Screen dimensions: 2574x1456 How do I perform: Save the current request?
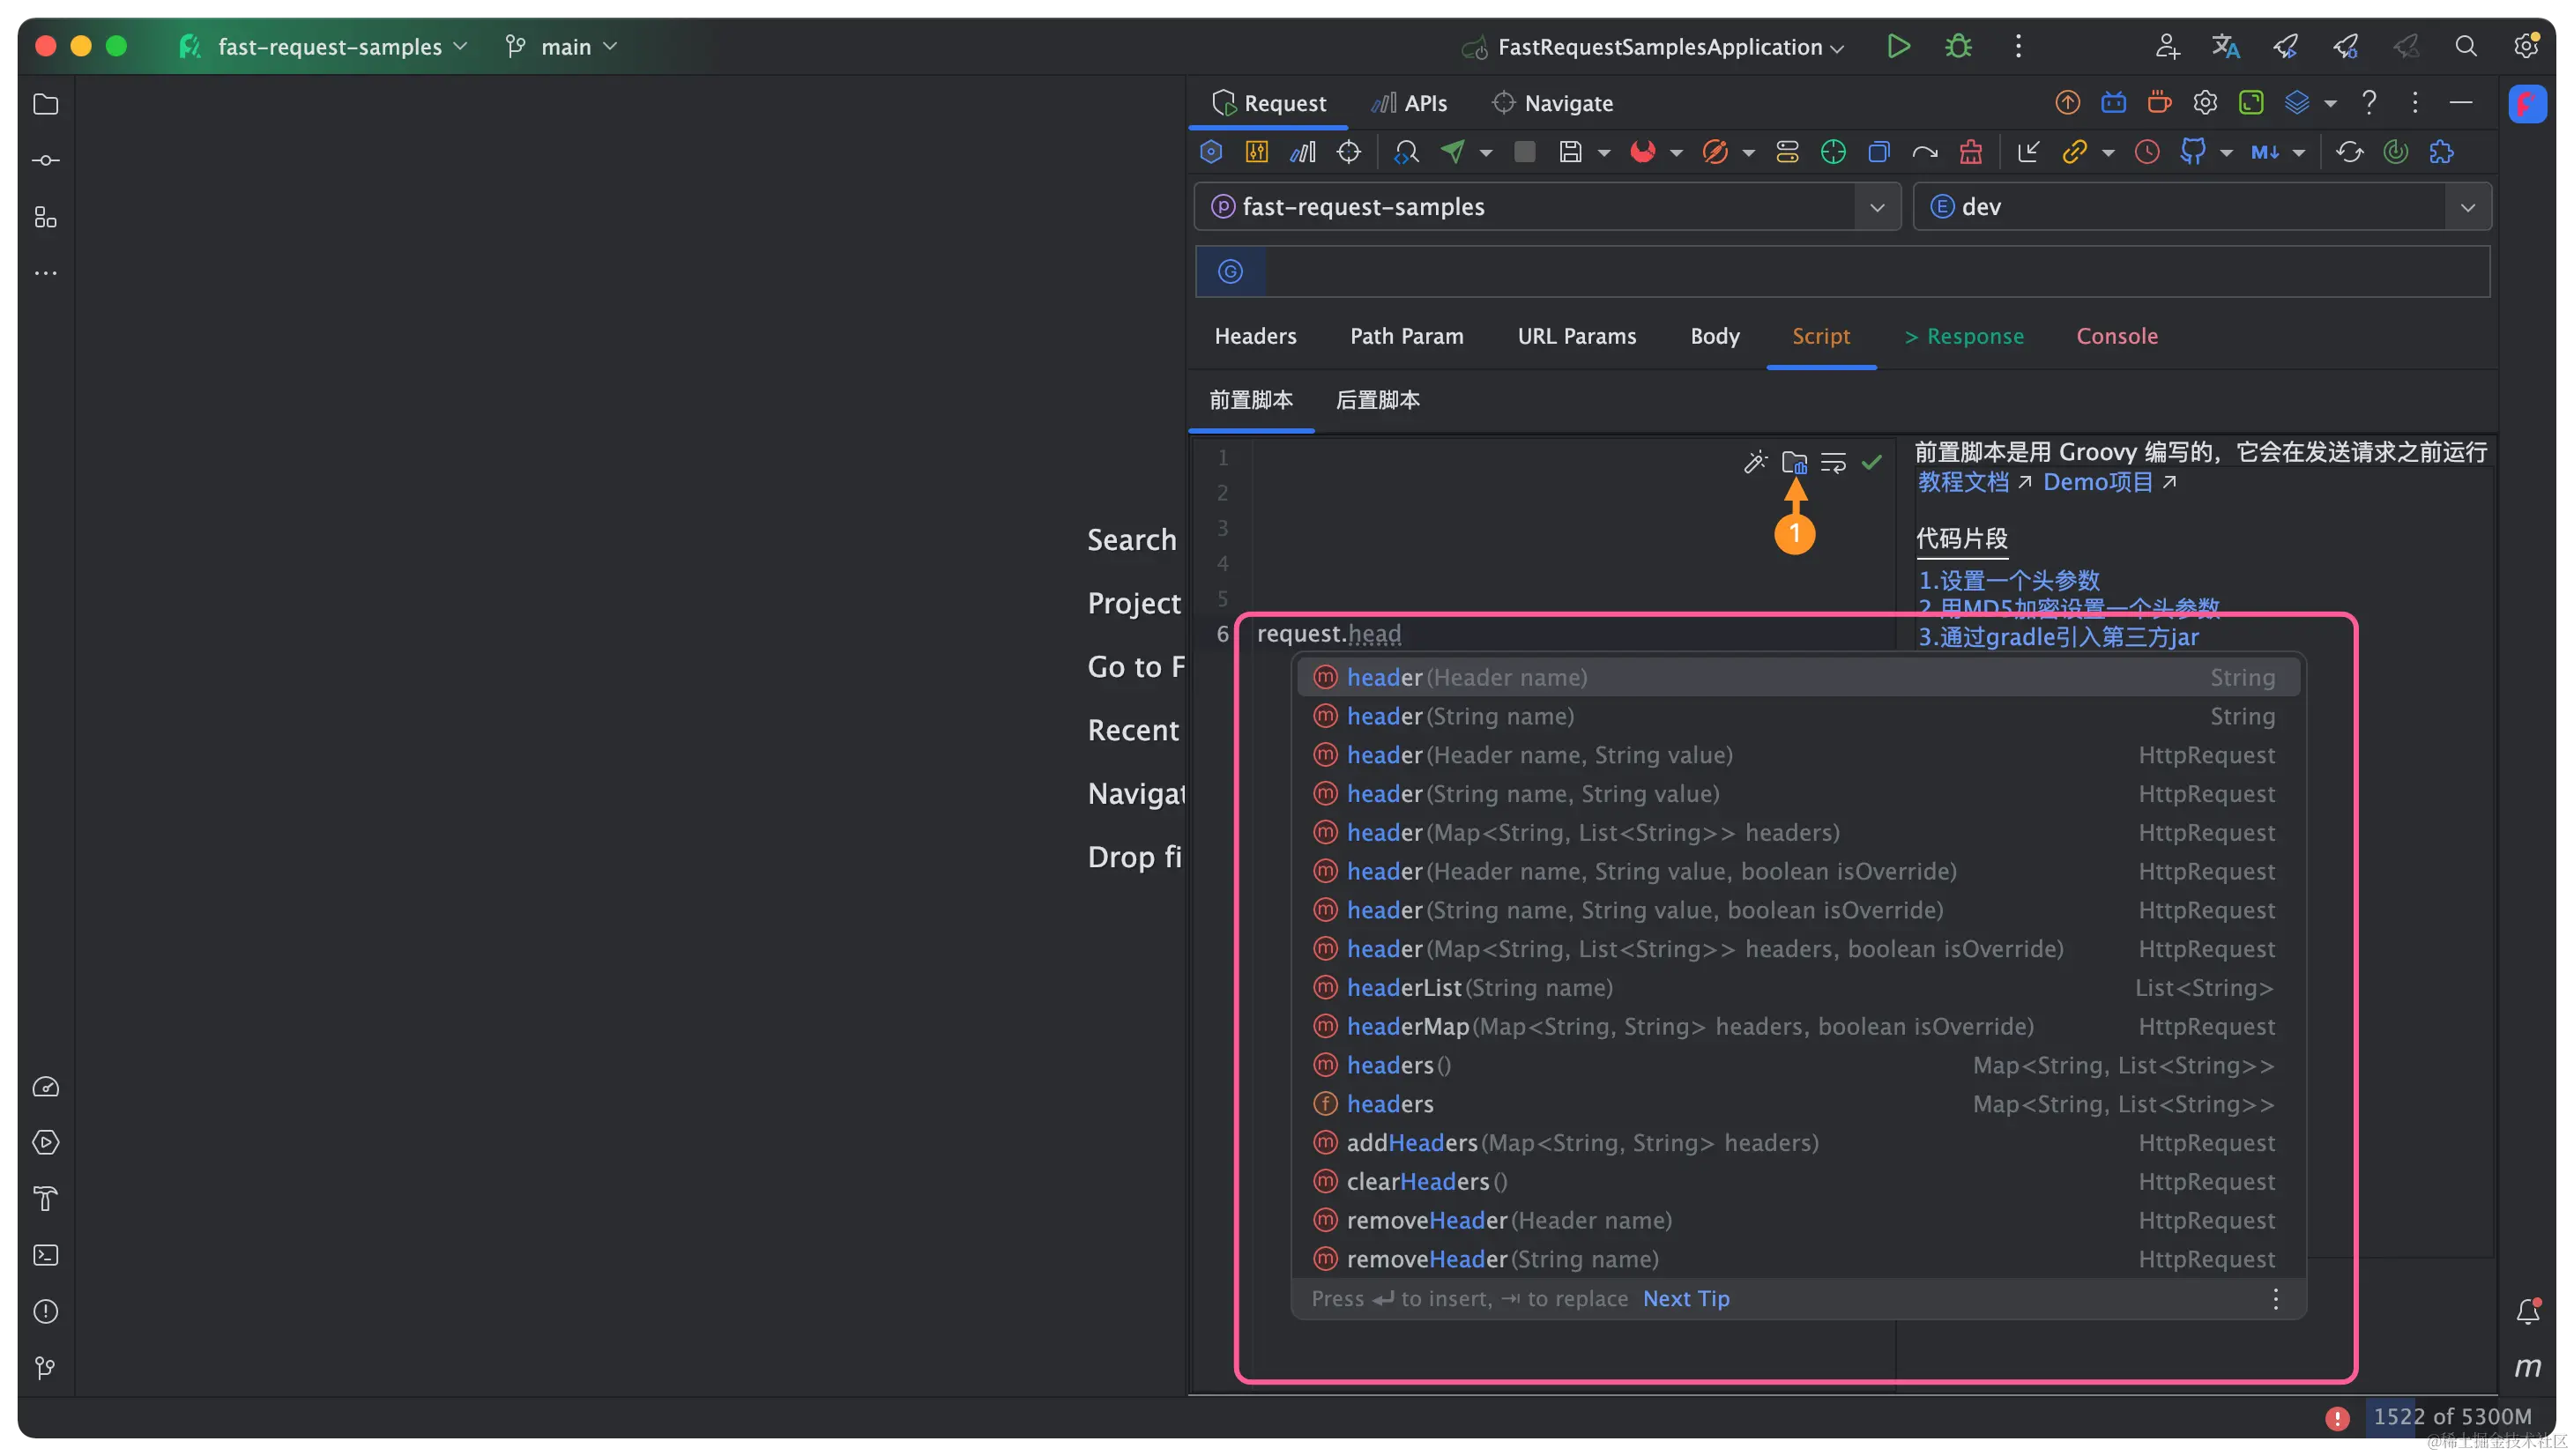(x=1571, y=152)
